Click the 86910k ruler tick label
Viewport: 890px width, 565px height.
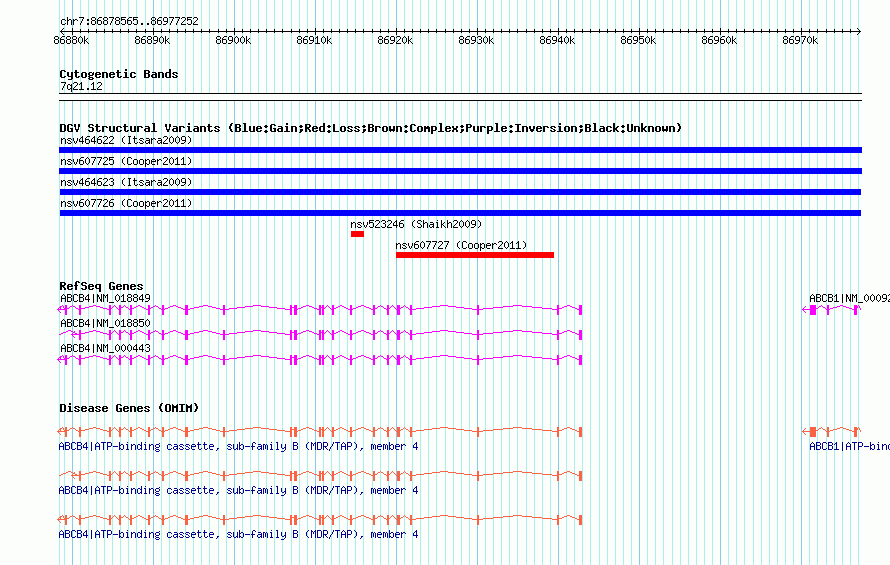[x=314, y=40]
